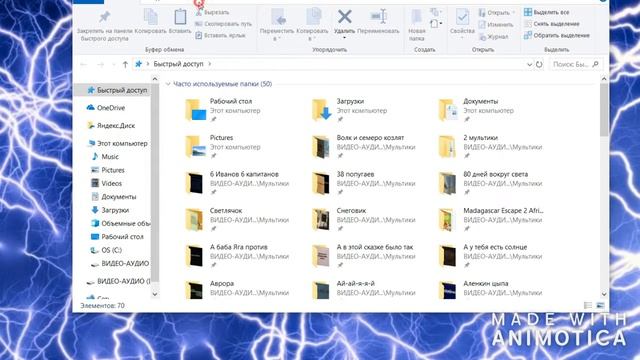Image resolution: width=640 pixels, height=360 pixels.
Task: Click the Переименовать button
Action: point(378,21)
